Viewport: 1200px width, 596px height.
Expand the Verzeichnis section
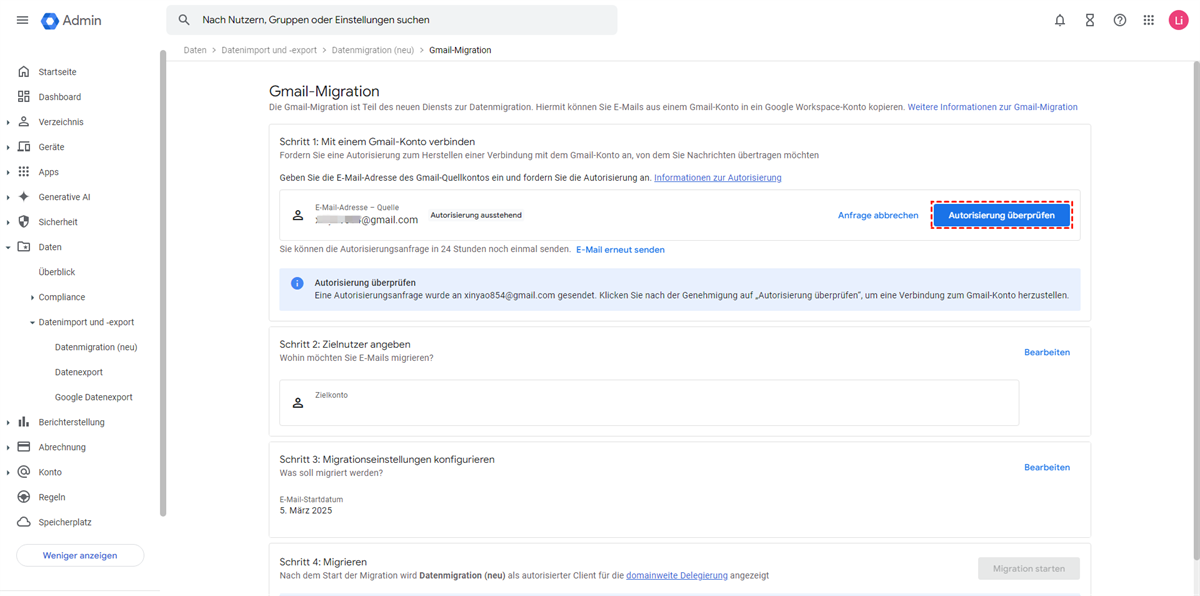pyautogui.click(x=8, y=122)
